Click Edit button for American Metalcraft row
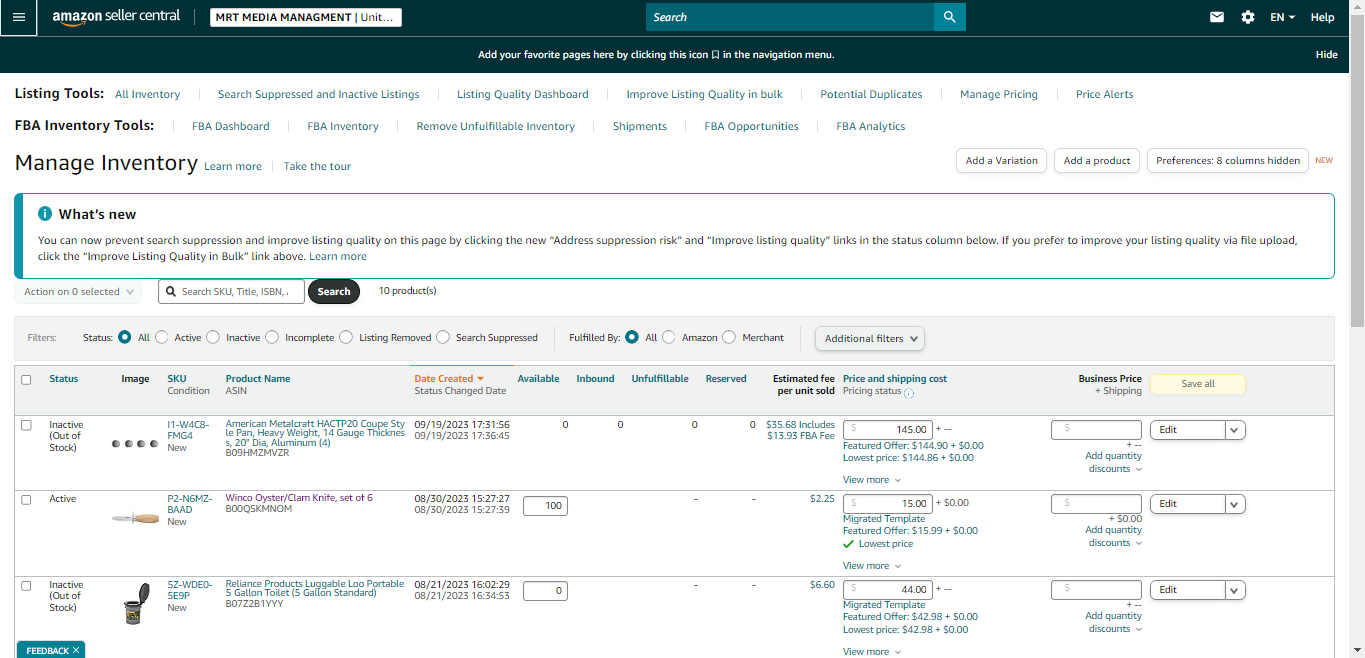Viewport: 1365px width, 658px height. coord(1188,430)
